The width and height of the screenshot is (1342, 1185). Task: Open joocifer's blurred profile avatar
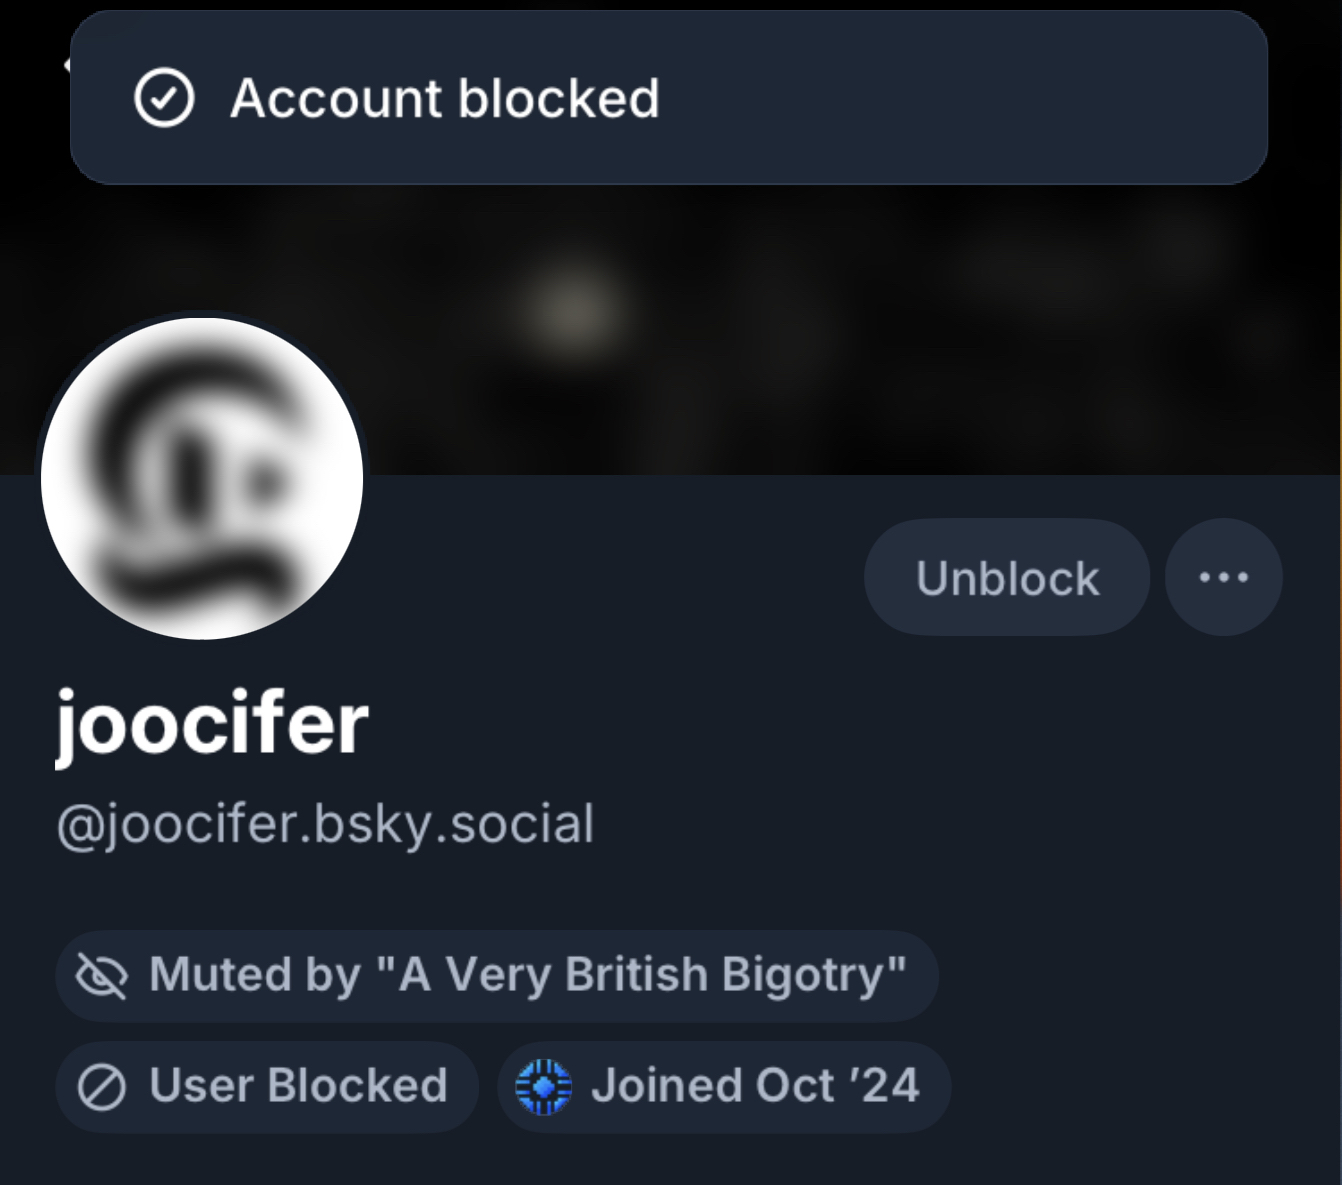201,478
